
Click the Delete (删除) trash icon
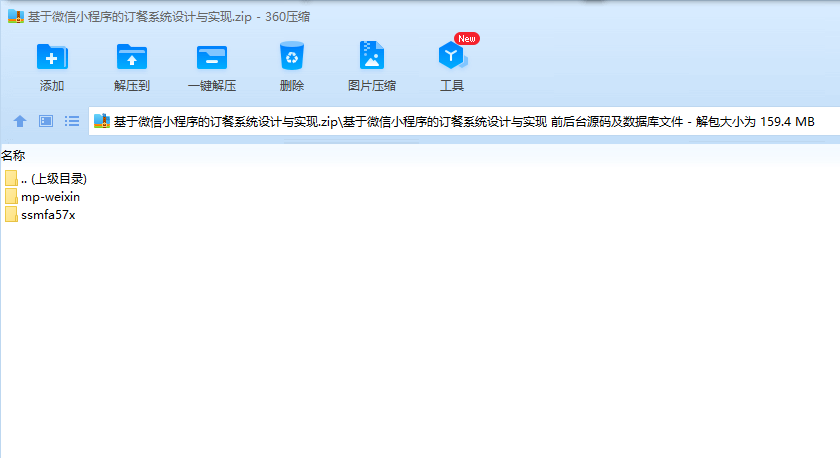click(291, 56)
